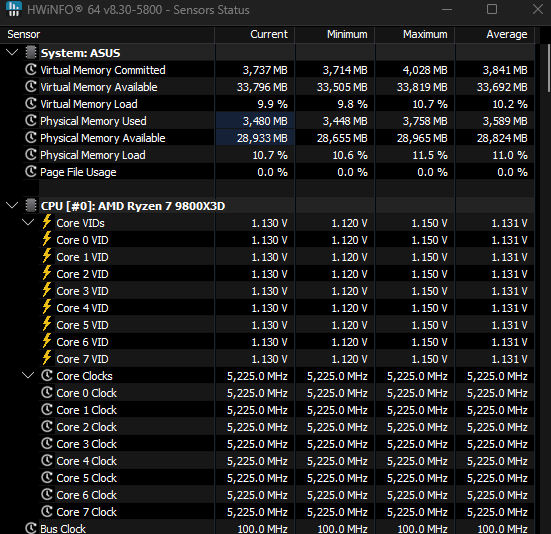
Task: Select the Core 4 VID row label
Action: (82, 308)
